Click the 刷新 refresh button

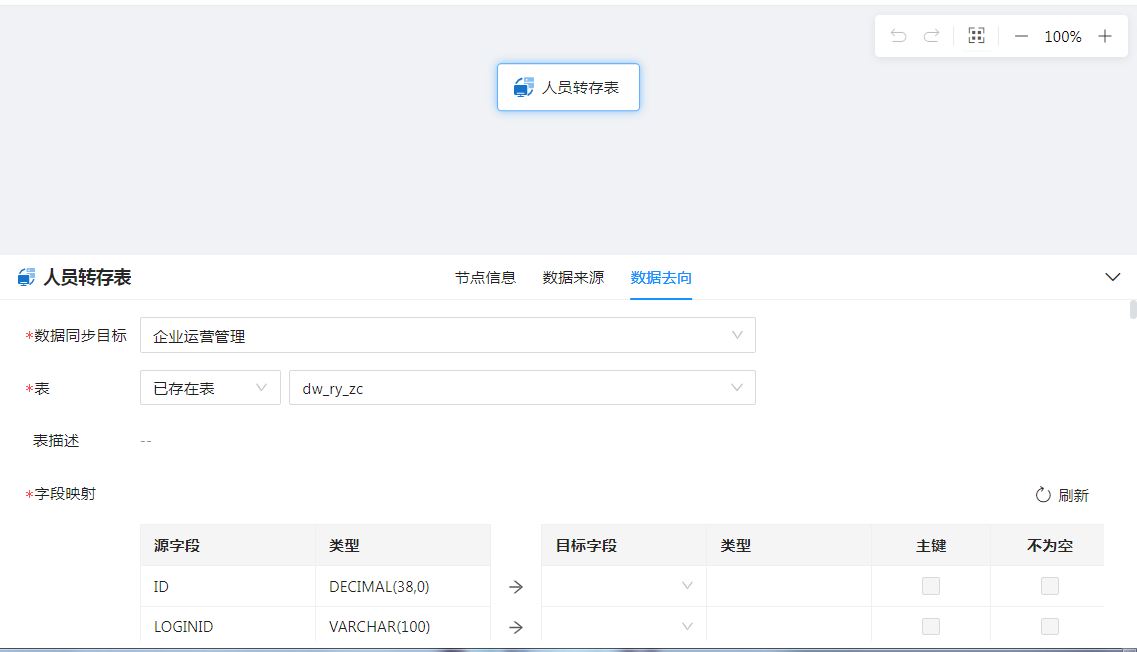pyautogui.click(x=1062, y=495)
